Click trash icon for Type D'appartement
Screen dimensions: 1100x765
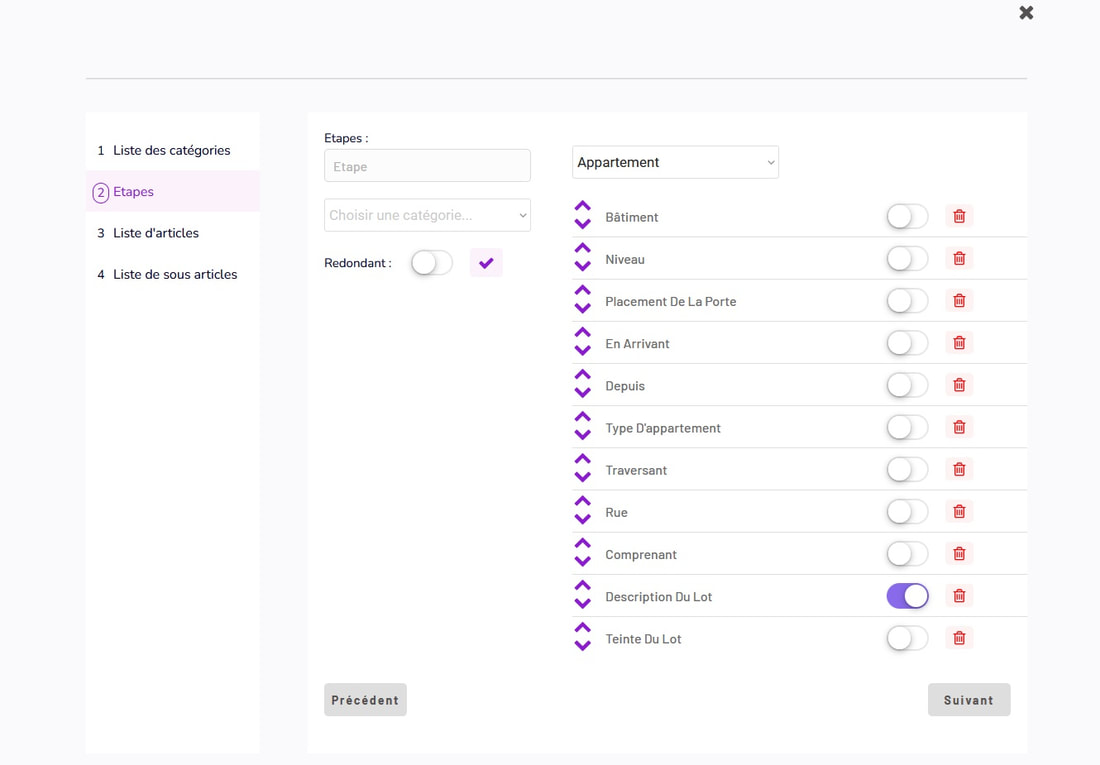point(959,427)
